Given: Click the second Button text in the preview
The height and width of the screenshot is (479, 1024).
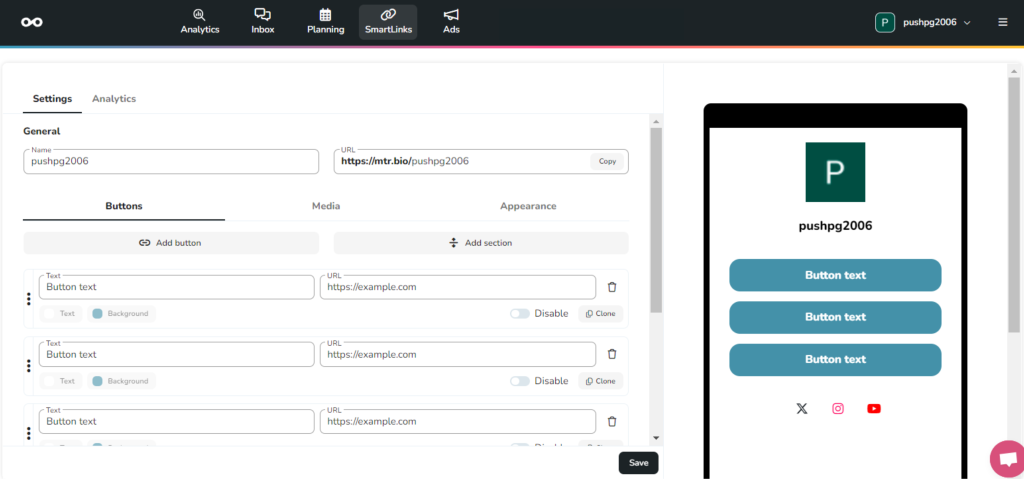Looking at the screenshot, I should click(835, 317).
